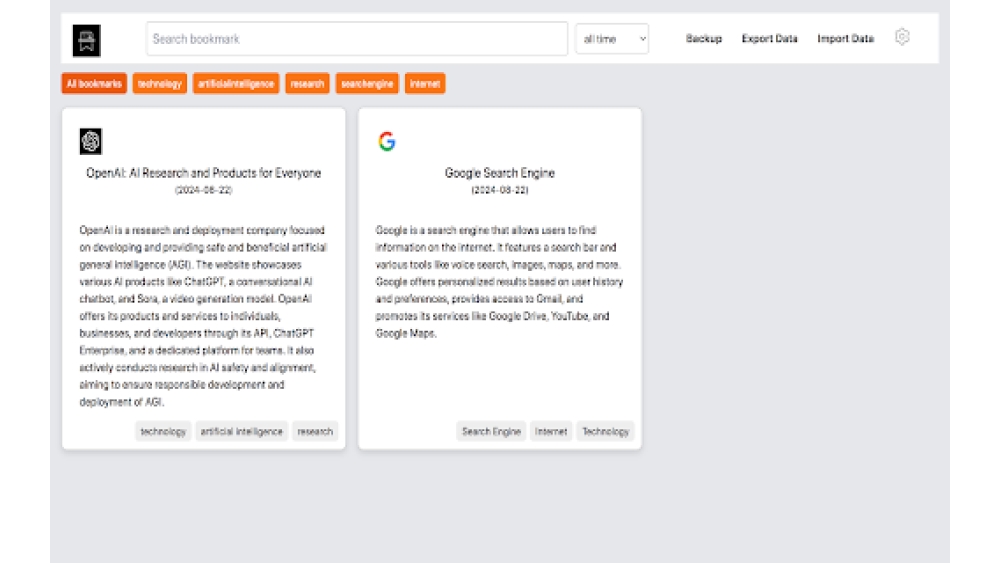This screenshot has width=1000, height=563.
Task: Click the artificial intelligence tag on the OpenAI card
Action: coord(241,432)
